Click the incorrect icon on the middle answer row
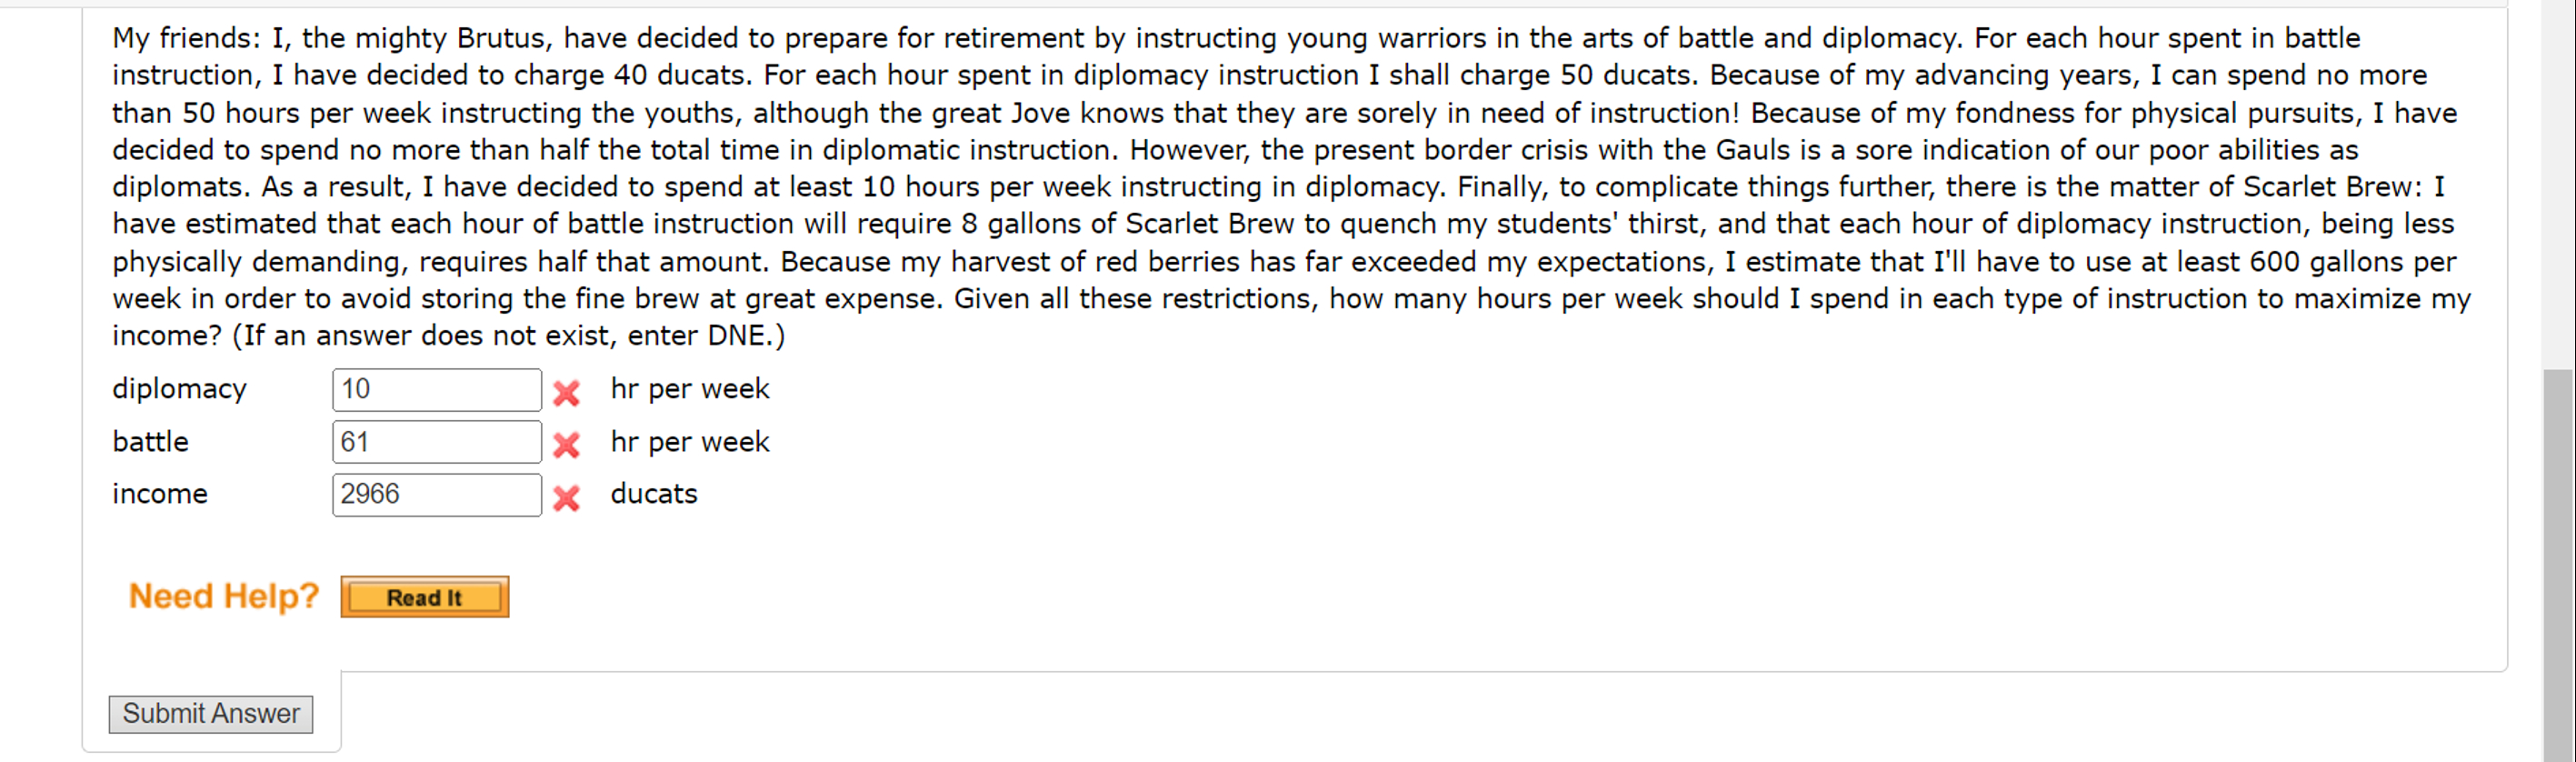This screenshot has width=2576, height=762. coord(565,446)
